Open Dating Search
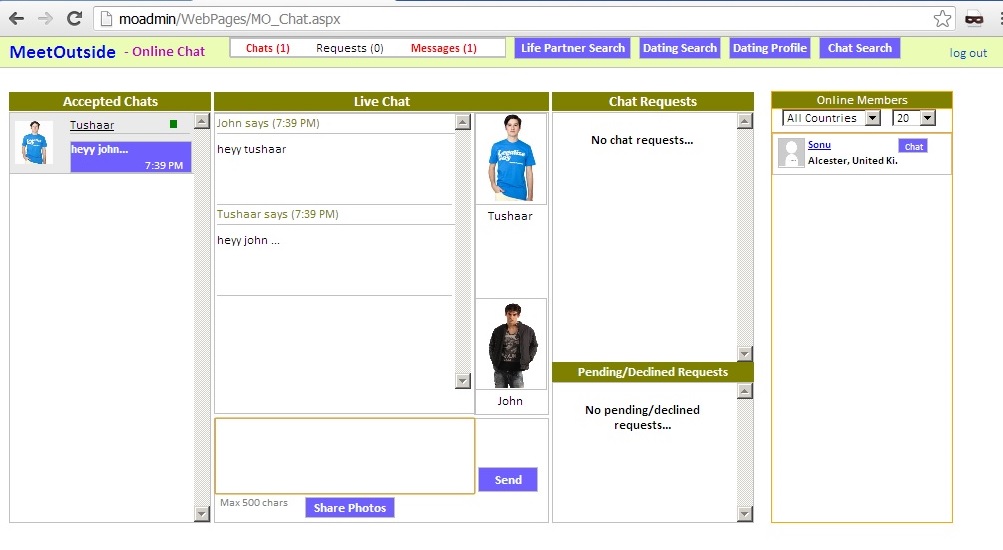The width and height of the screenshot is (1003, 550). pyautogui.click(x=679, y=48)
